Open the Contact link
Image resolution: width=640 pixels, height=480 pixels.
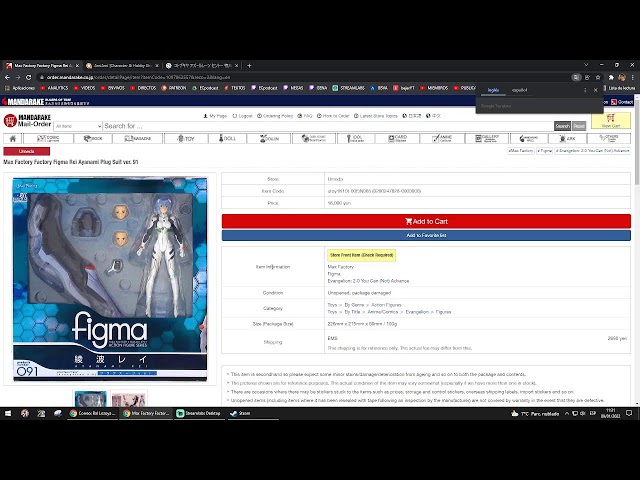click(x=622, y=102)
